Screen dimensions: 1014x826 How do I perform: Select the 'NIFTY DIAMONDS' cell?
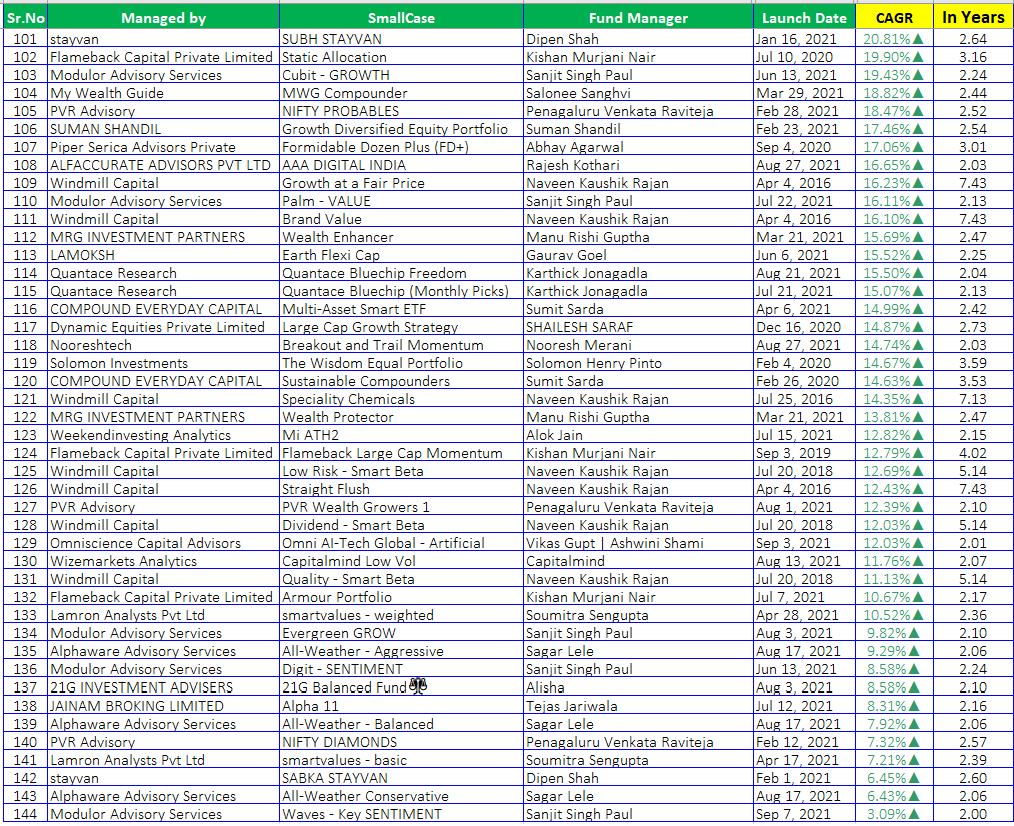tap(402, 743)
